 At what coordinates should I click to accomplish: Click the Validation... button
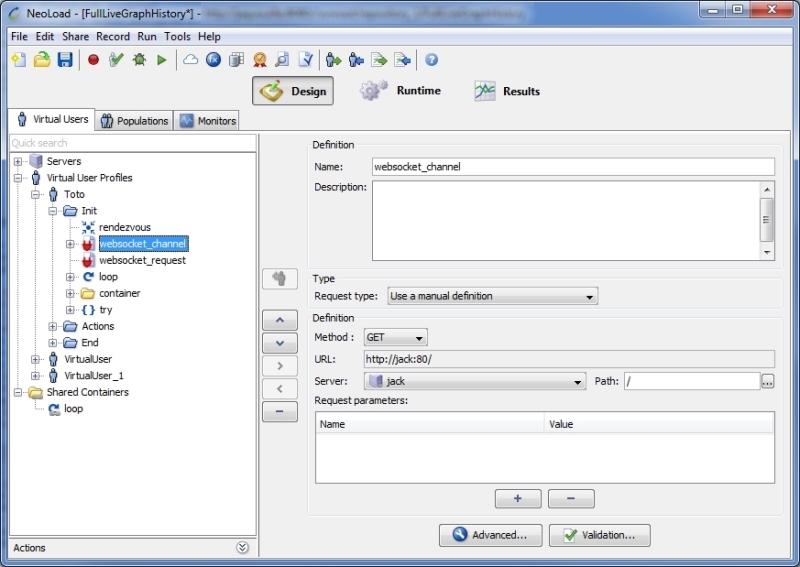[x=599, y=535]
